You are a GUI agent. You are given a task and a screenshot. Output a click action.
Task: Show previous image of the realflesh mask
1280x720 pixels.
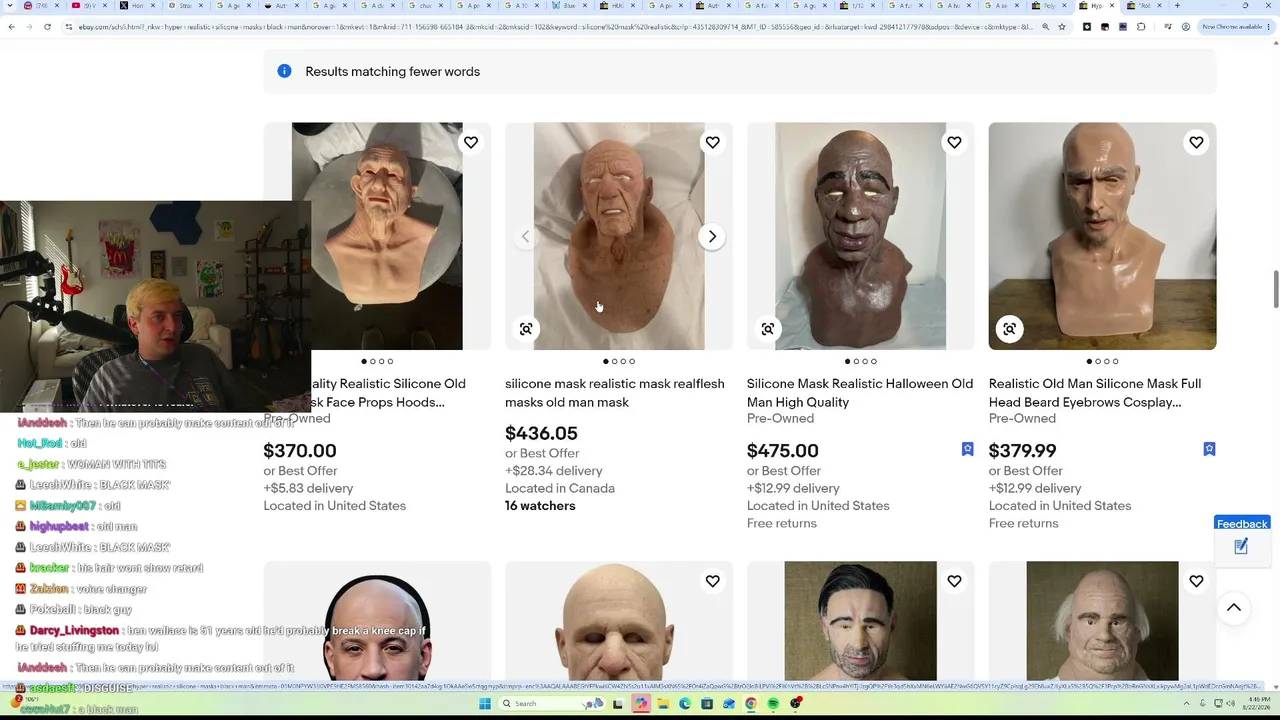click(525, 237)
